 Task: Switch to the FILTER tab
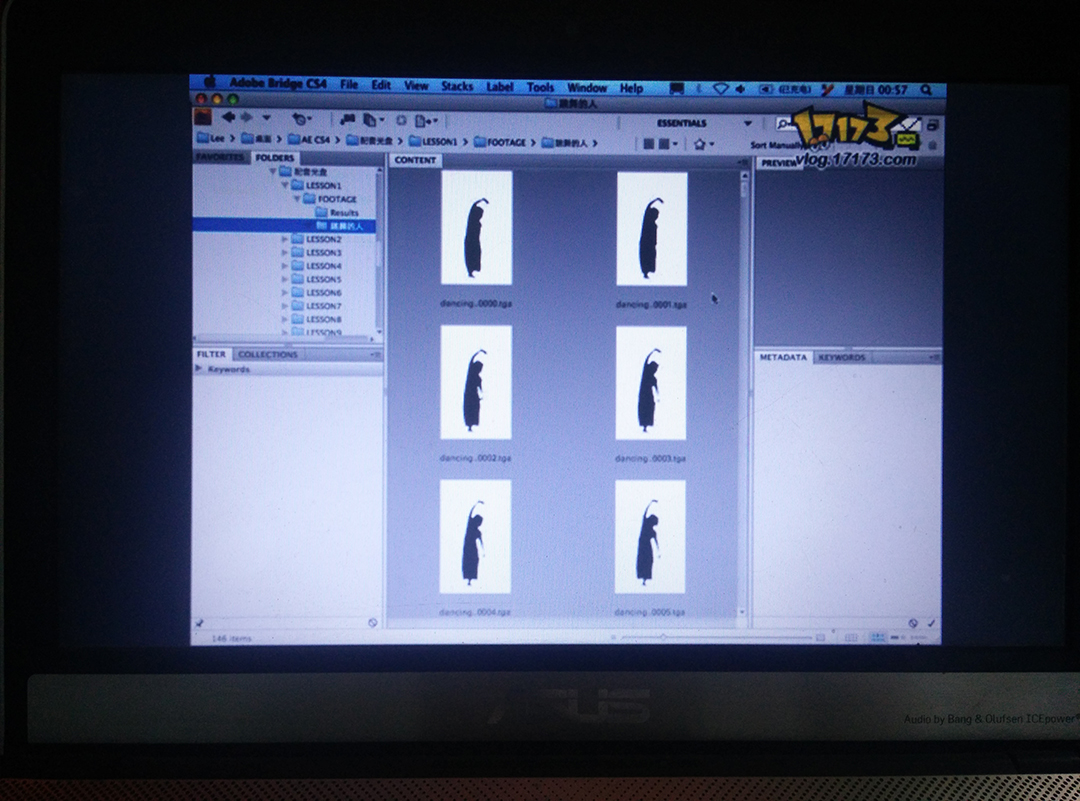pyautogui.click(x=211, y=354)
